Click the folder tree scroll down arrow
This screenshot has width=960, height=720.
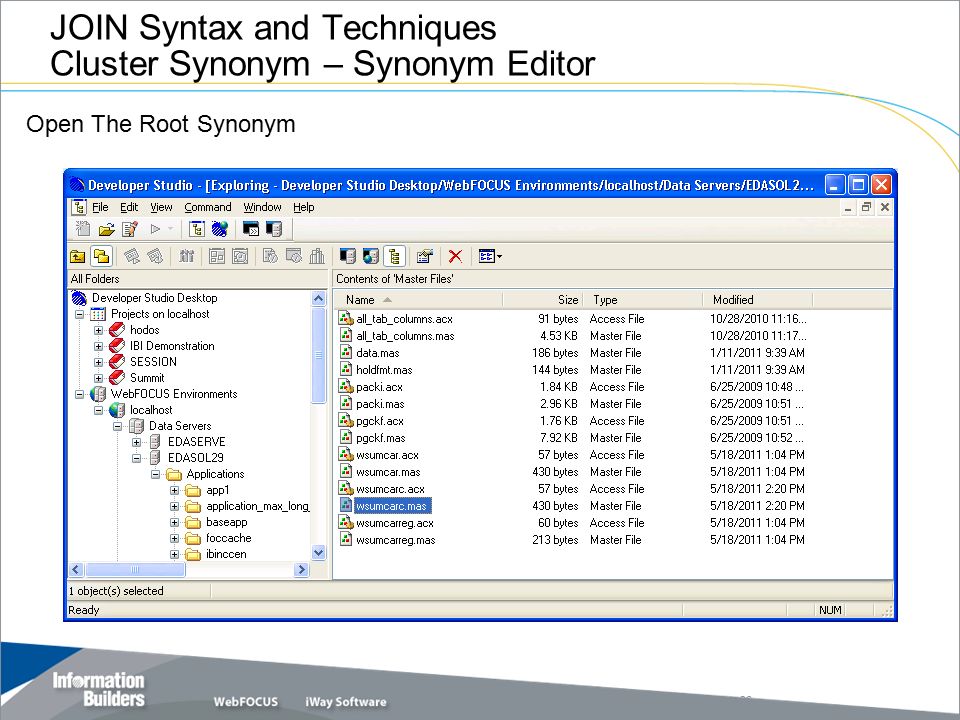(x=318, y=553)
